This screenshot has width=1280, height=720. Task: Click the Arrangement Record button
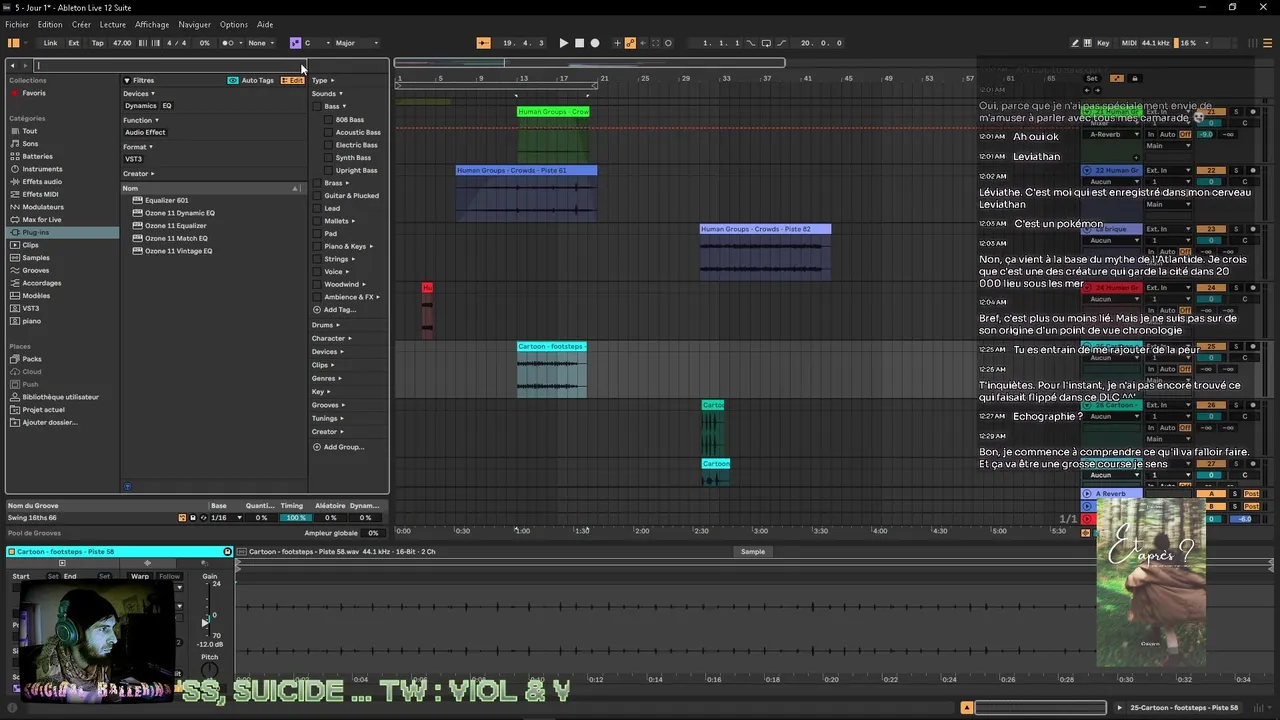pyautogui.click(x=595, y=43)
